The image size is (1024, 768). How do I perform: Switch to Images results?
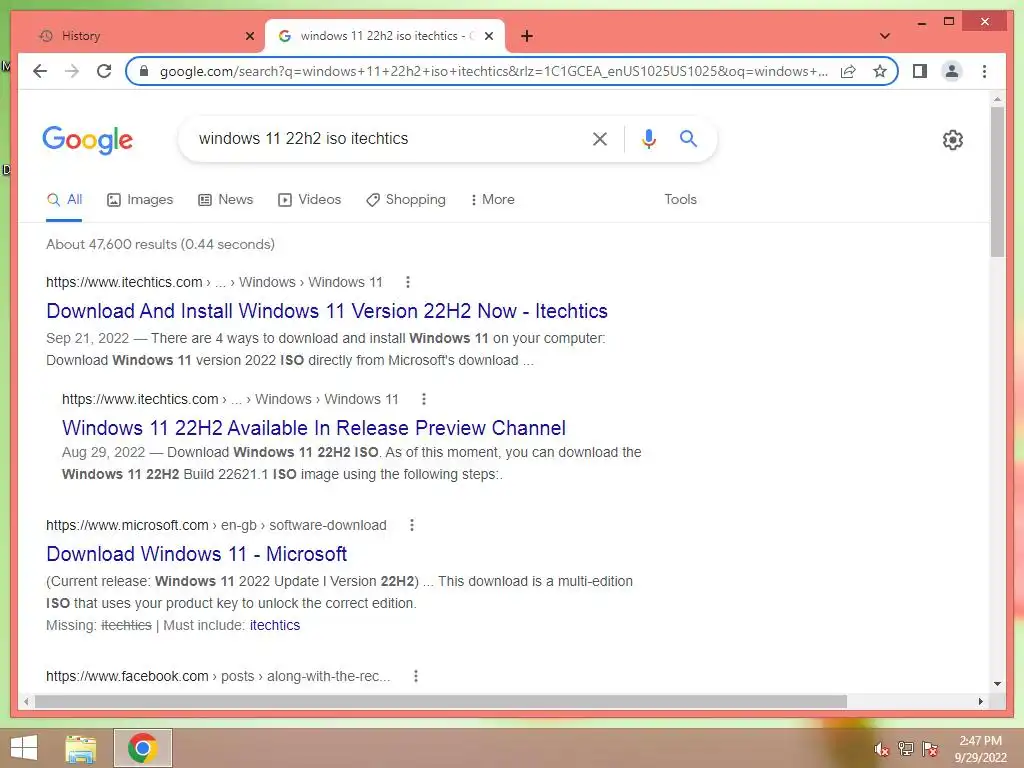(140, 200)
